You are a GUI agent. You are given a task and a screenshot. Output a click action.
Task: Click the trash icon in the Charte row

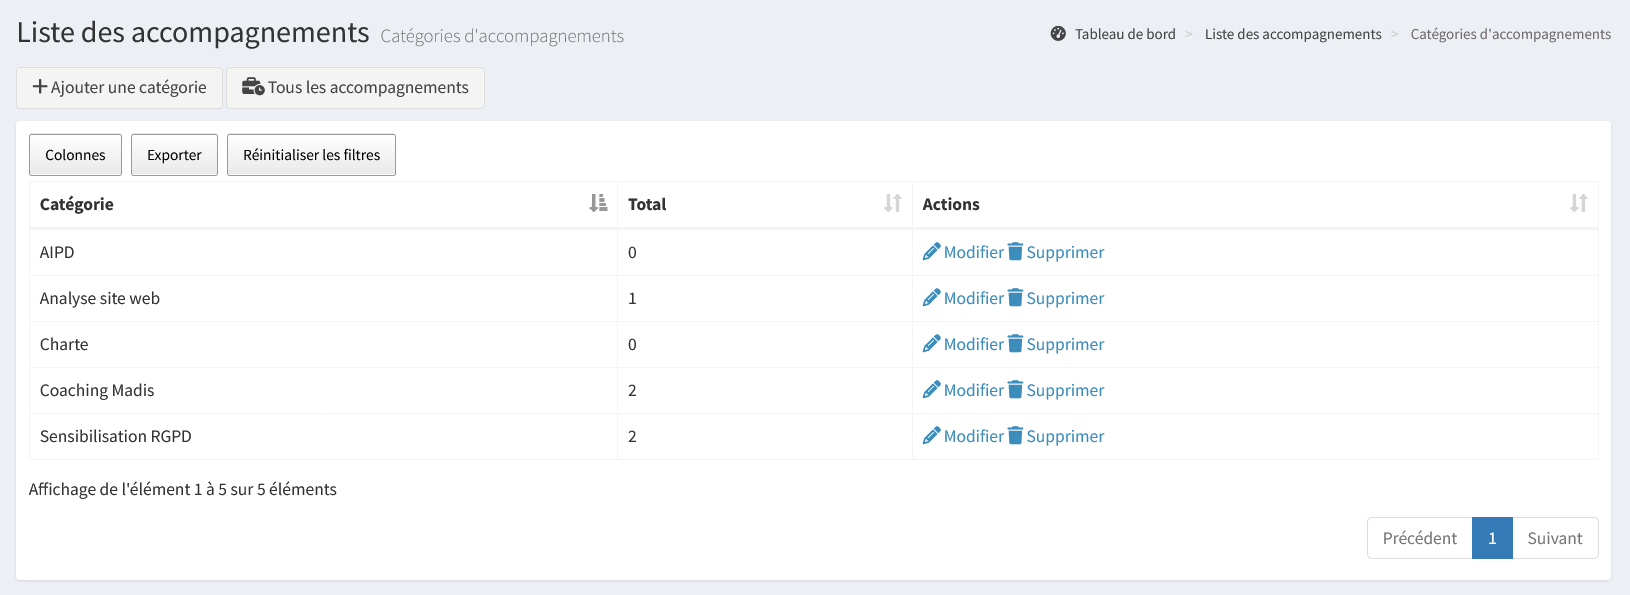1015,343
